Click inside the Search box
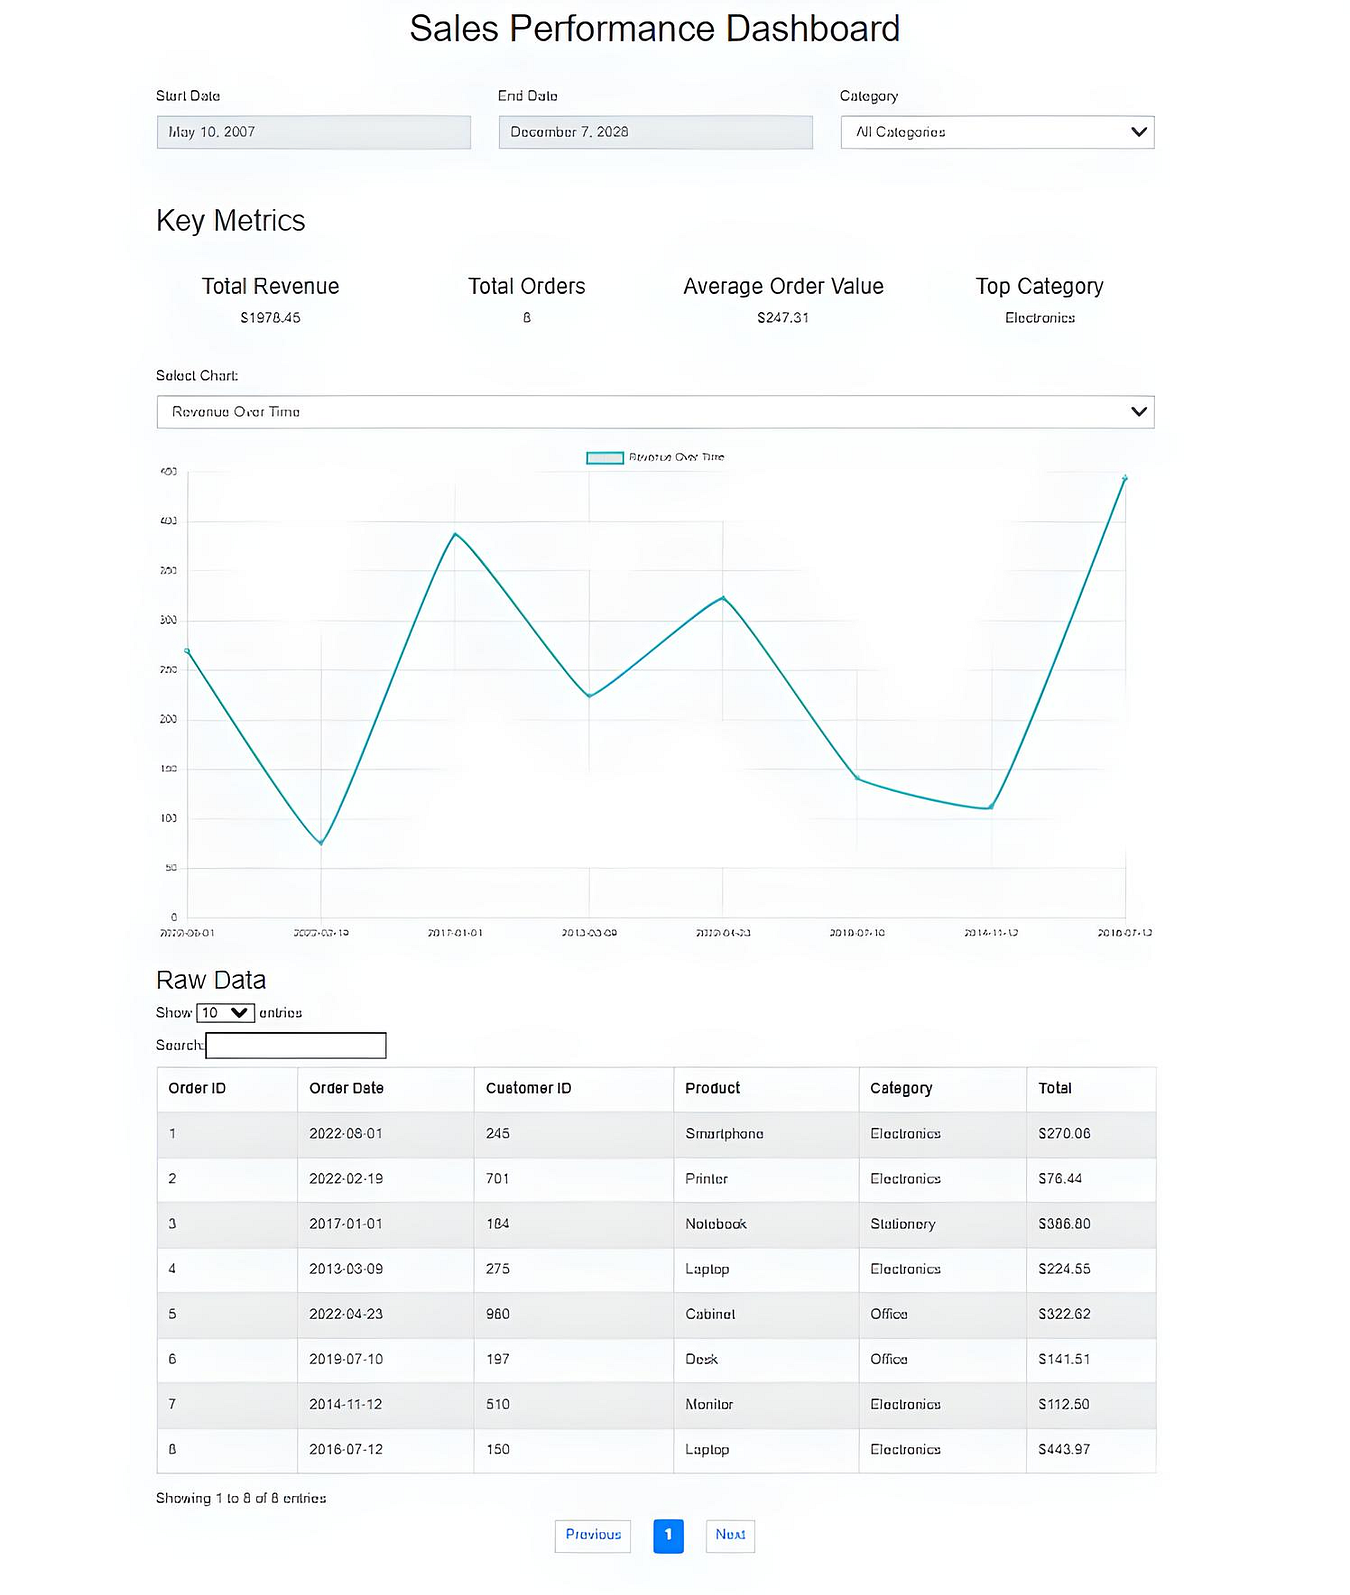 295,1045
